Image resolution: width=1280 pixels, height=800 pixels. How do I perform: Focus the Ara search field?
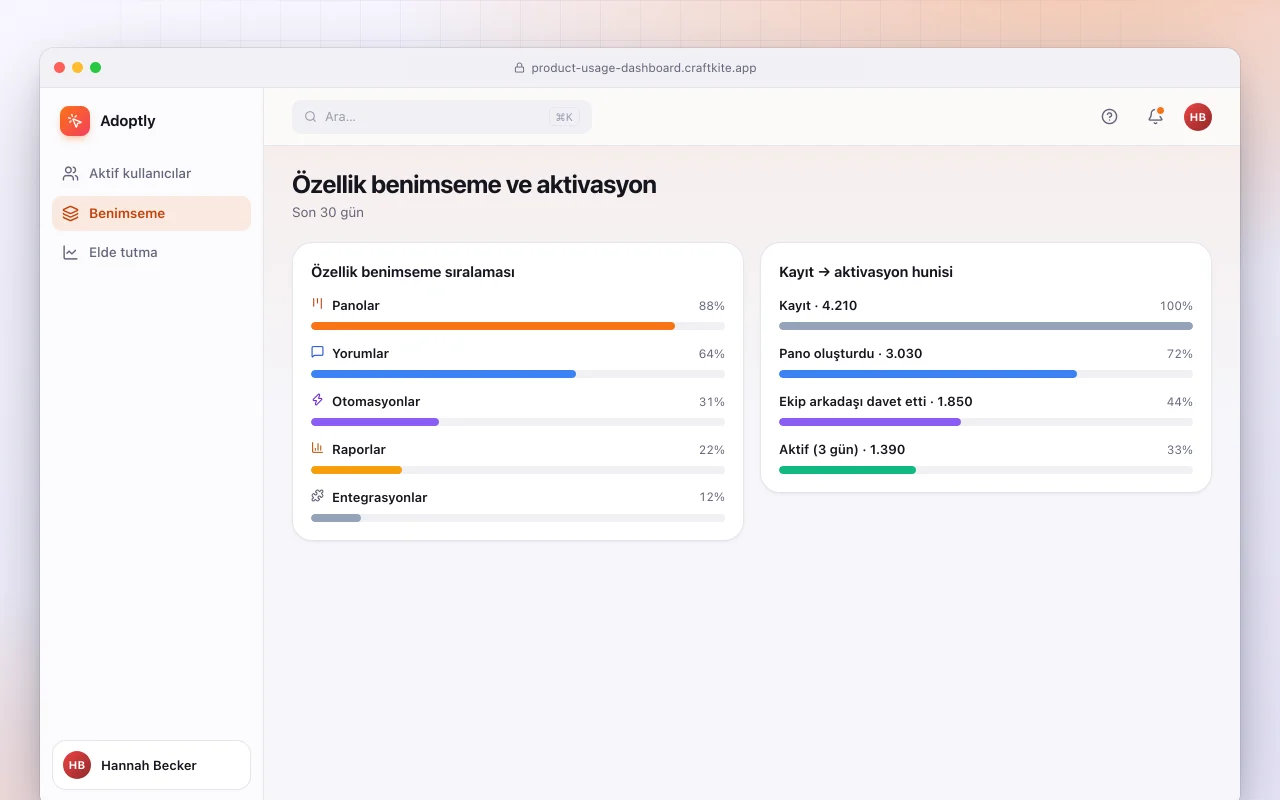(442, 117)
